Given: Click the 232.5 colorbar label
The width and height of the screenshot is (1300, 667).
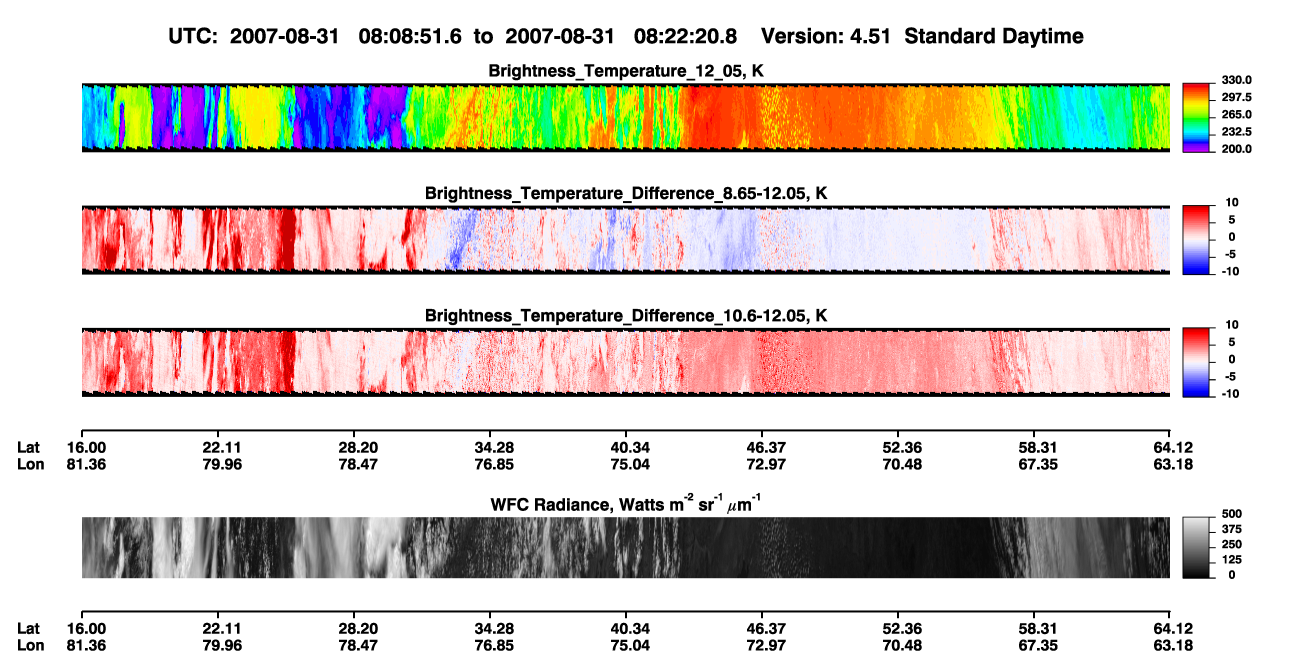Looking at the screenshot, I should (1236, 131).
